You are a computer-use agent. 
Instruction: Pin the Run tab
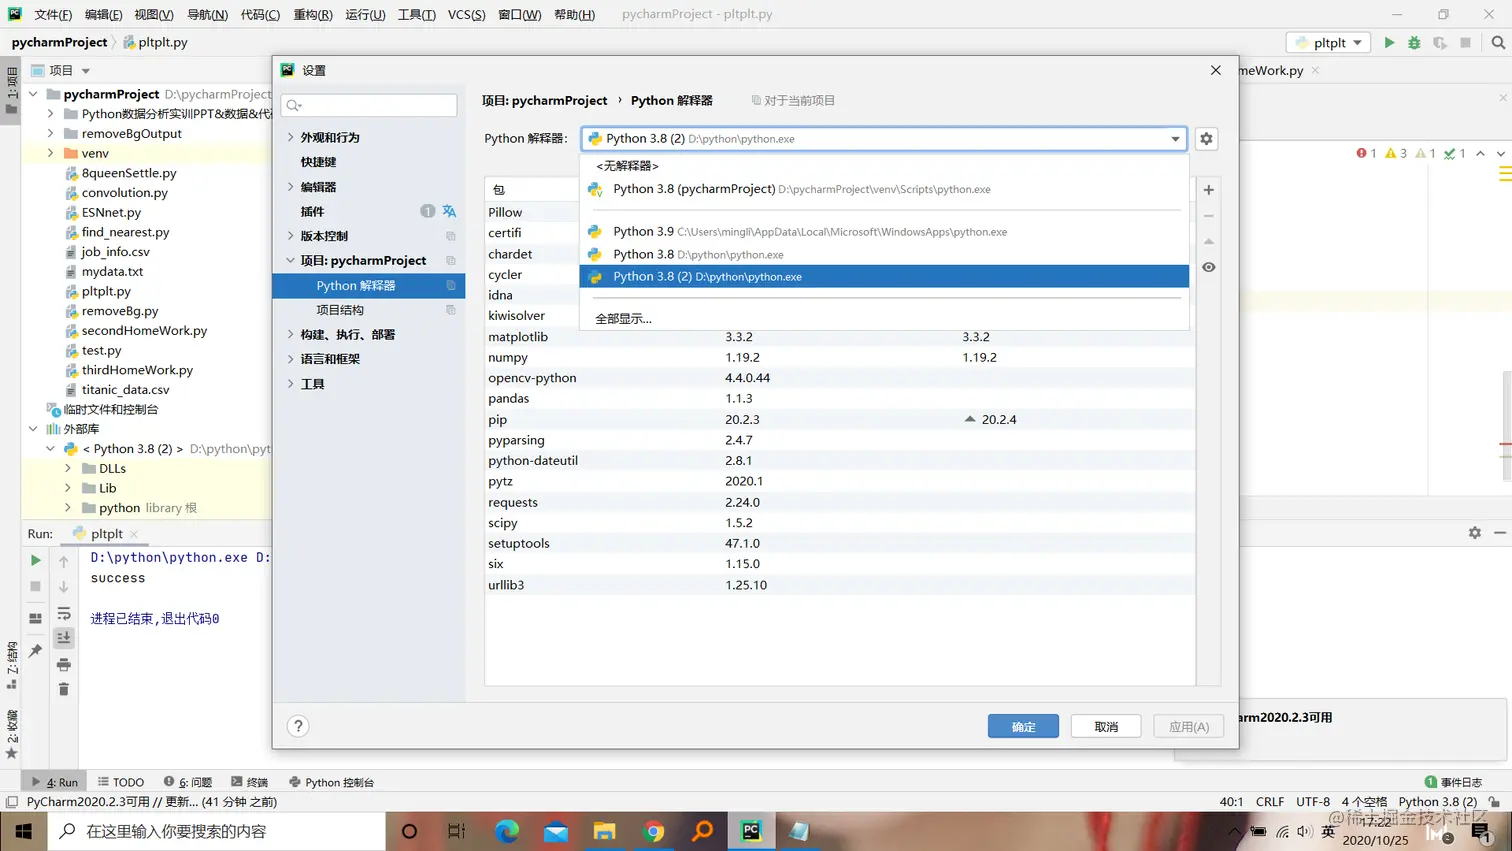(35, 651)
